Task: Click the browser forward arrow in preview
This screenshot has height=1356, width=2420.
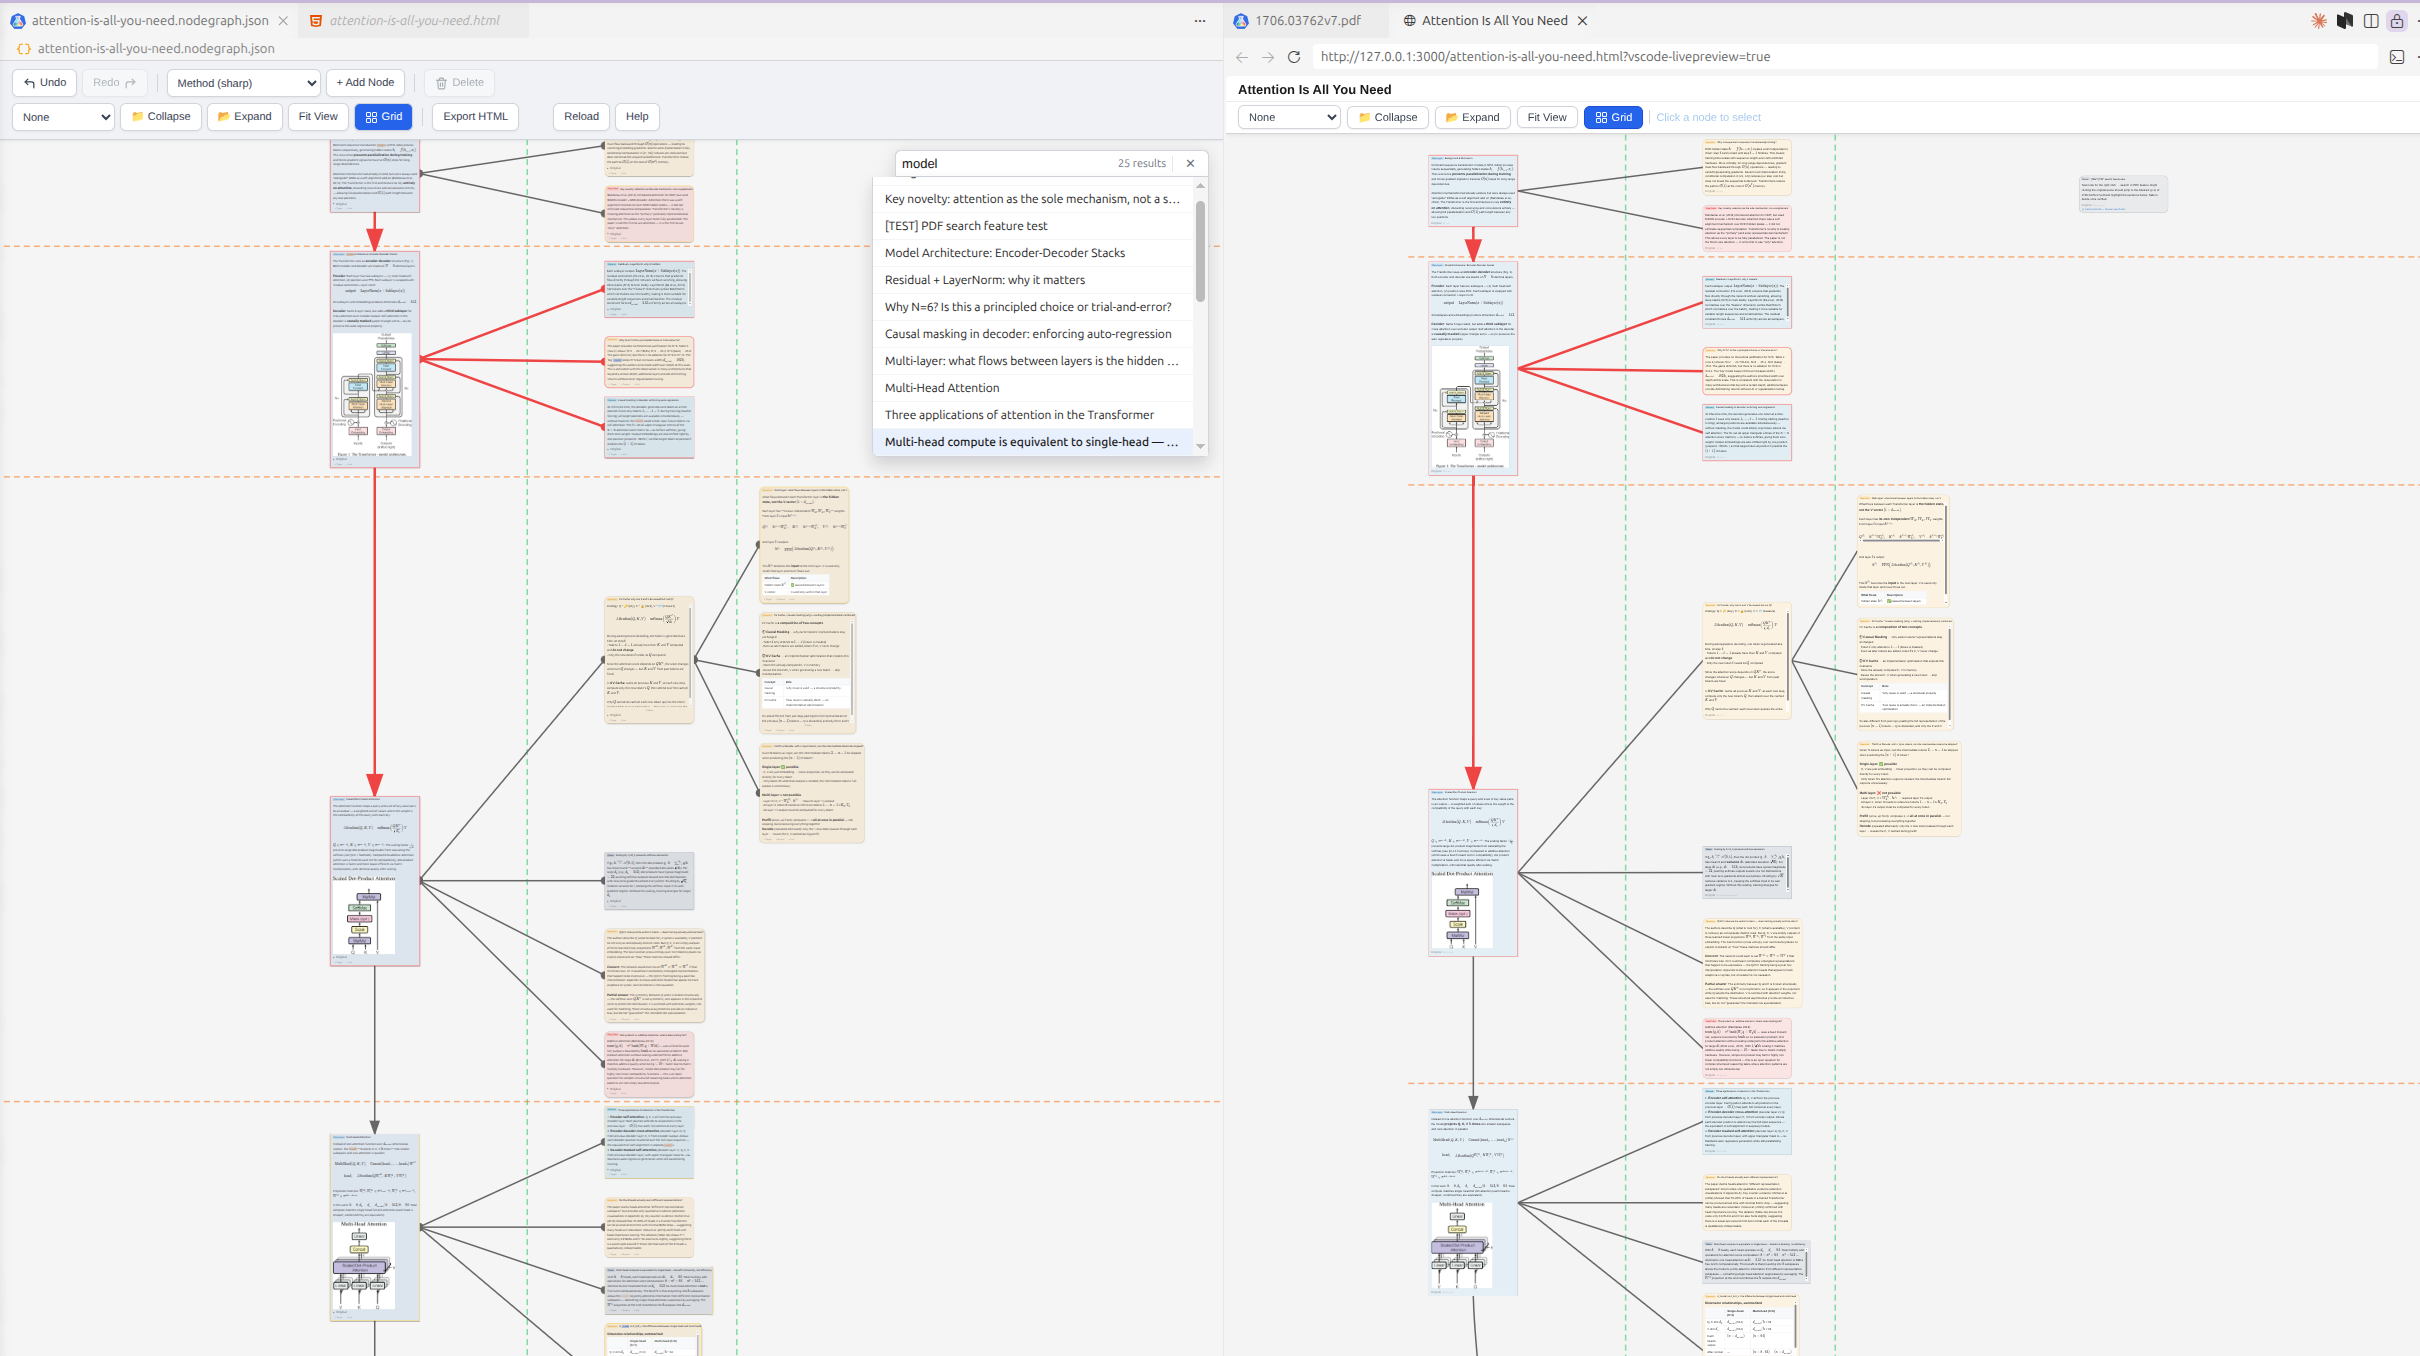Action: (x=1267, y=57)
